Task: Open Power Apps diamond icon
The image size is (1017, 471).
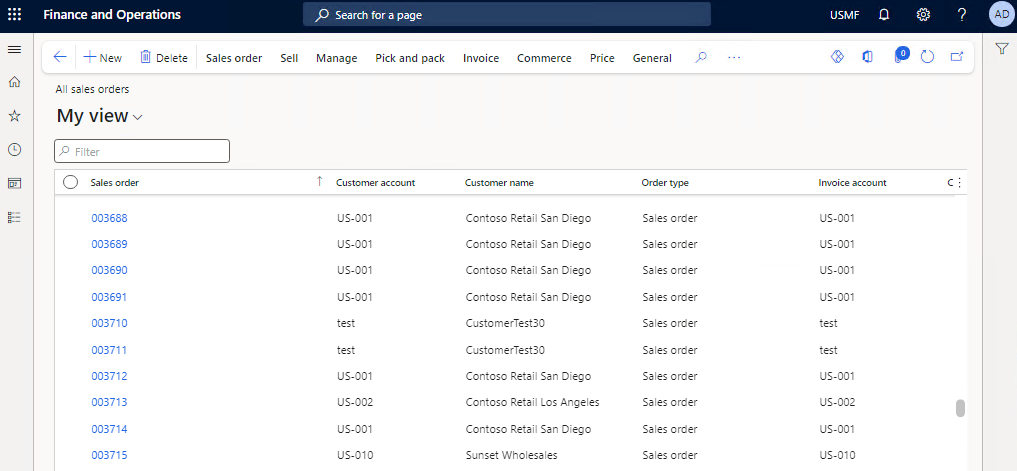Action: pos(837,57)
